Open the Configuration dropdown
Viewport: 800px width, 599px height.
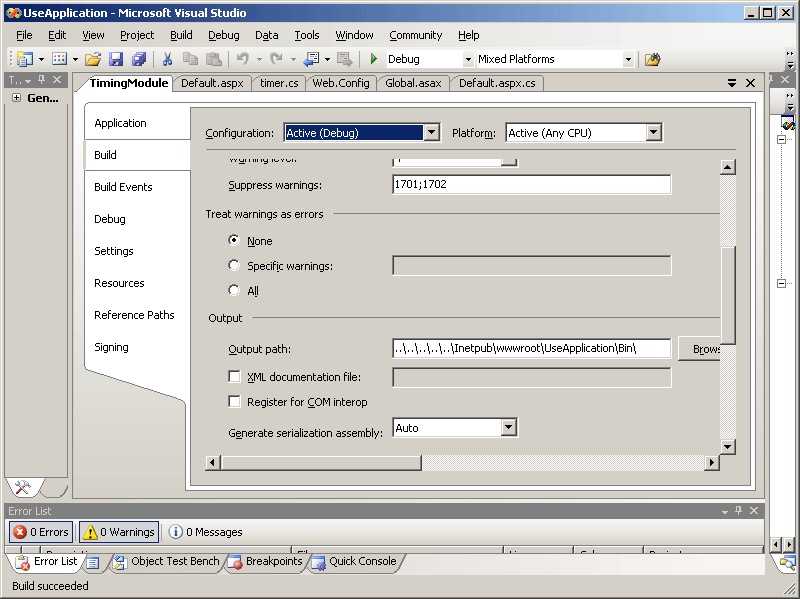pyautogui.click(x=431, y=133)
